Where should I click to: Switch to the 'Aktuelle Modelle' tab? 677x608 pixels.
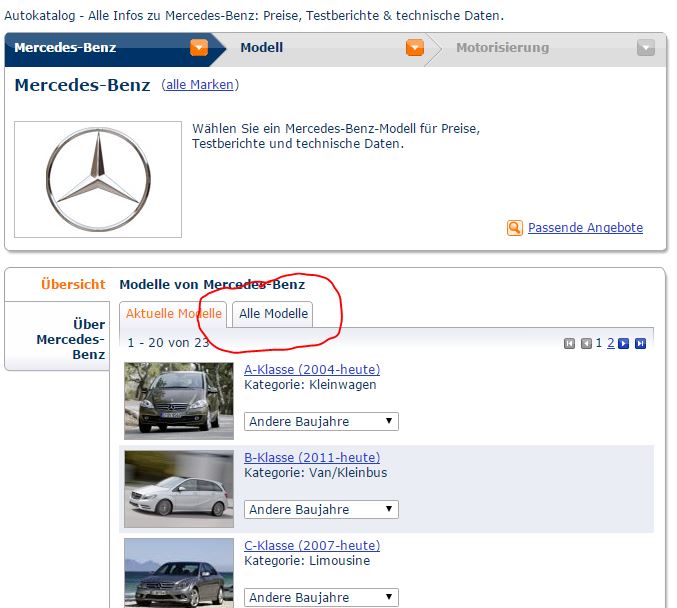(174, 314)
